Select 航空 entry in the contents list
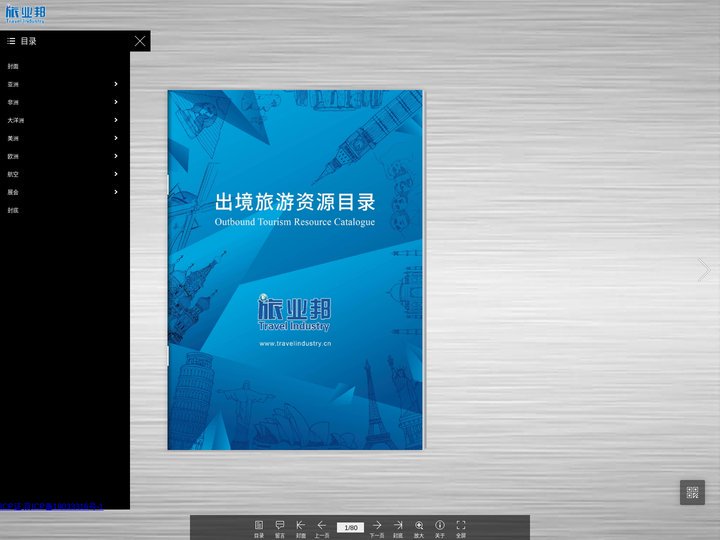This screenshot has width=720, height=540. click(13, 174)
